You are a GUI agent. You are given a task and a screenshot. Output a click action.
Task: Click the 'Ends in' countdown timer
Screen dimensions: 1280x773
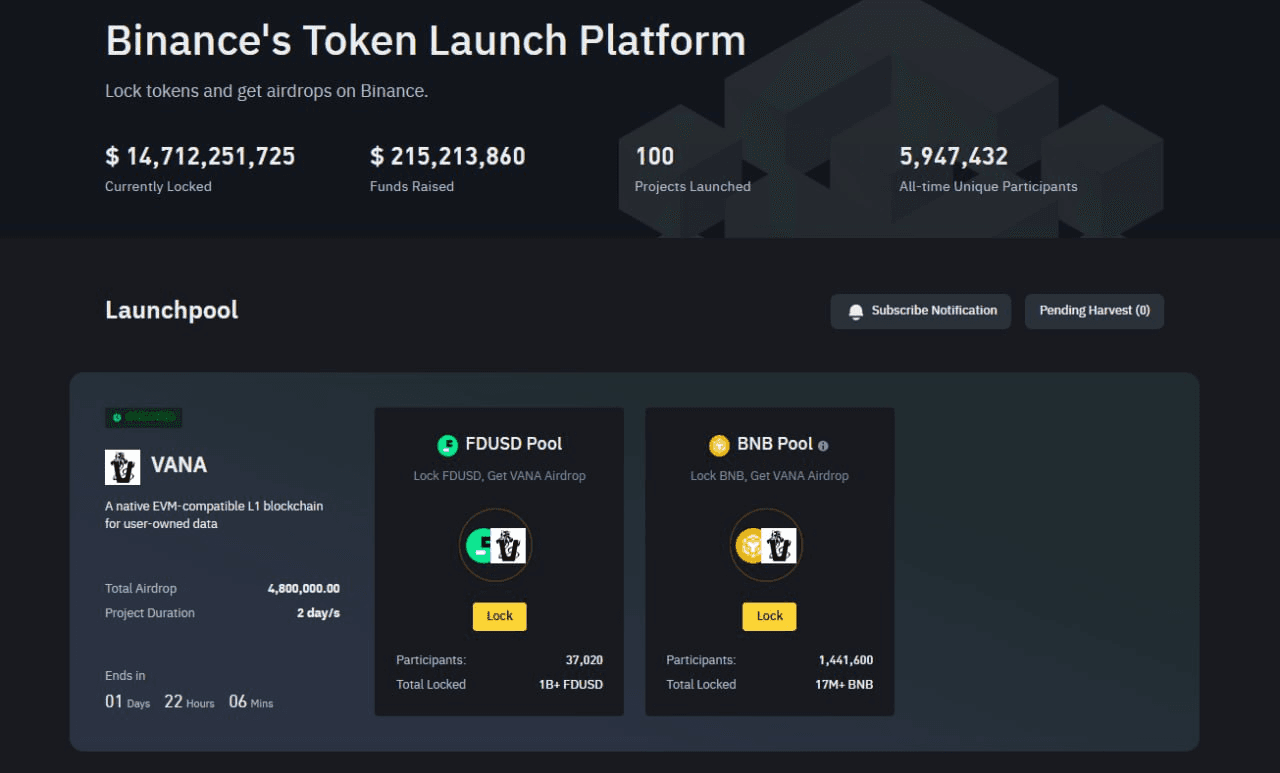[x=189, y=702]
